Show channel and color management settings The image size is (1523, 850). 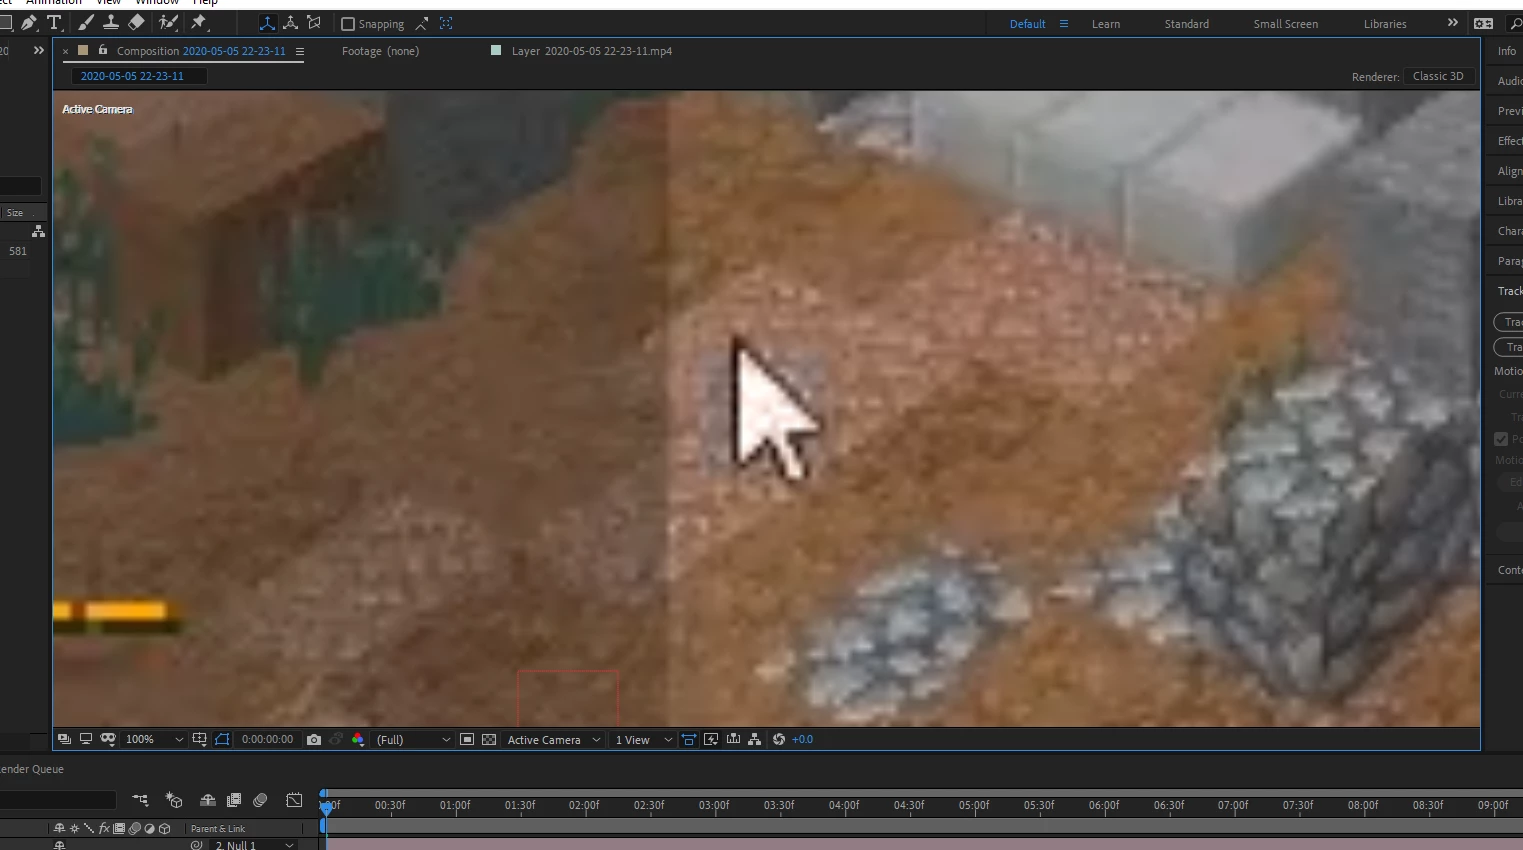click(x=358, y=739)
